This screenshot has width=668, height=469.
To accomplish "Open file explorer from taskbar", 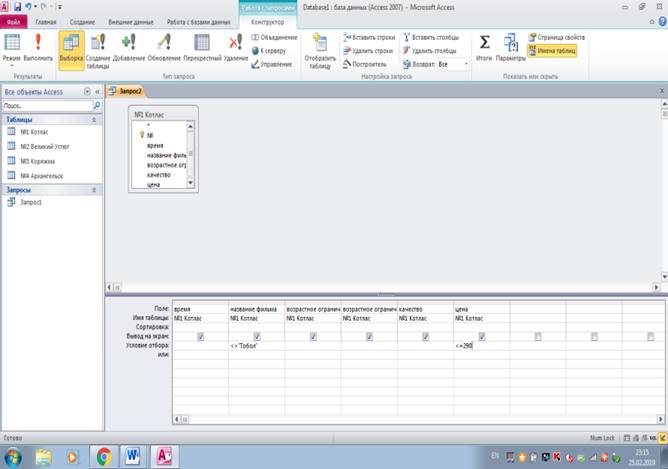I will [x=43, y=457].
